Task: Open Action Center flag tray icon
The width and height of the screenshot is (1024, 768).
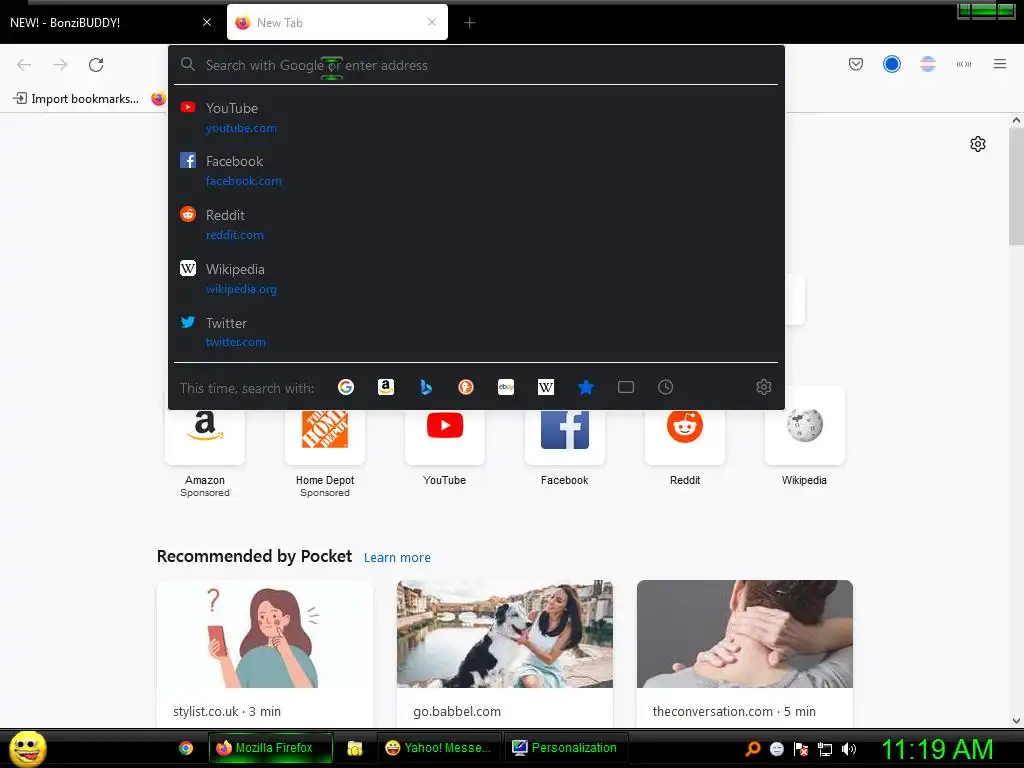Action: [x=801, y=749]
